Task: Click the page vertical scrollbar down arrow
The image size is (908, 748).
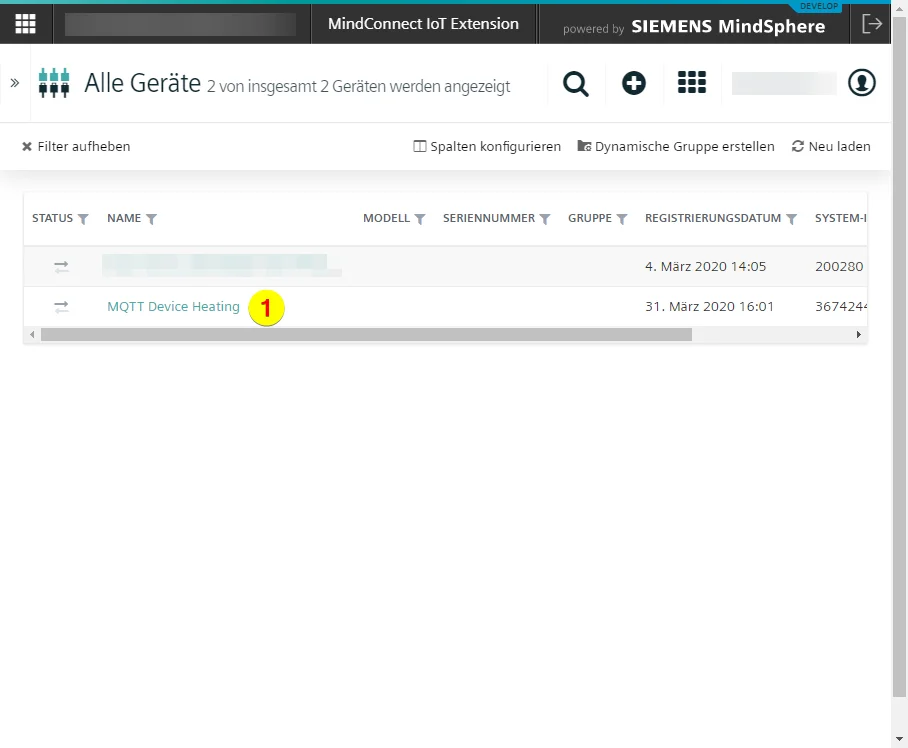Action: click(899, 739)
